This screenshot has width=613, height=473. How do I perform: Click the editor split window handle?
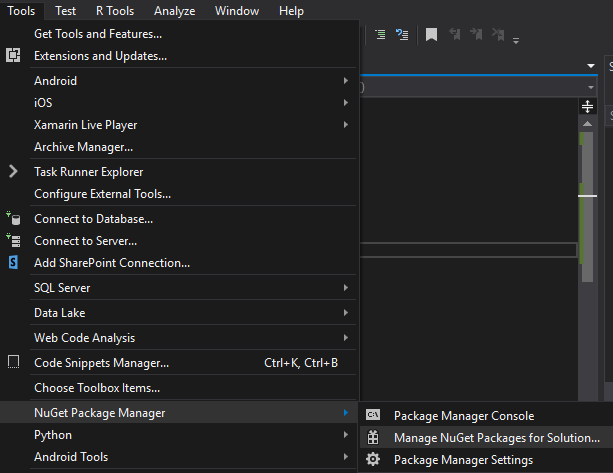click(x=587, y=106)
